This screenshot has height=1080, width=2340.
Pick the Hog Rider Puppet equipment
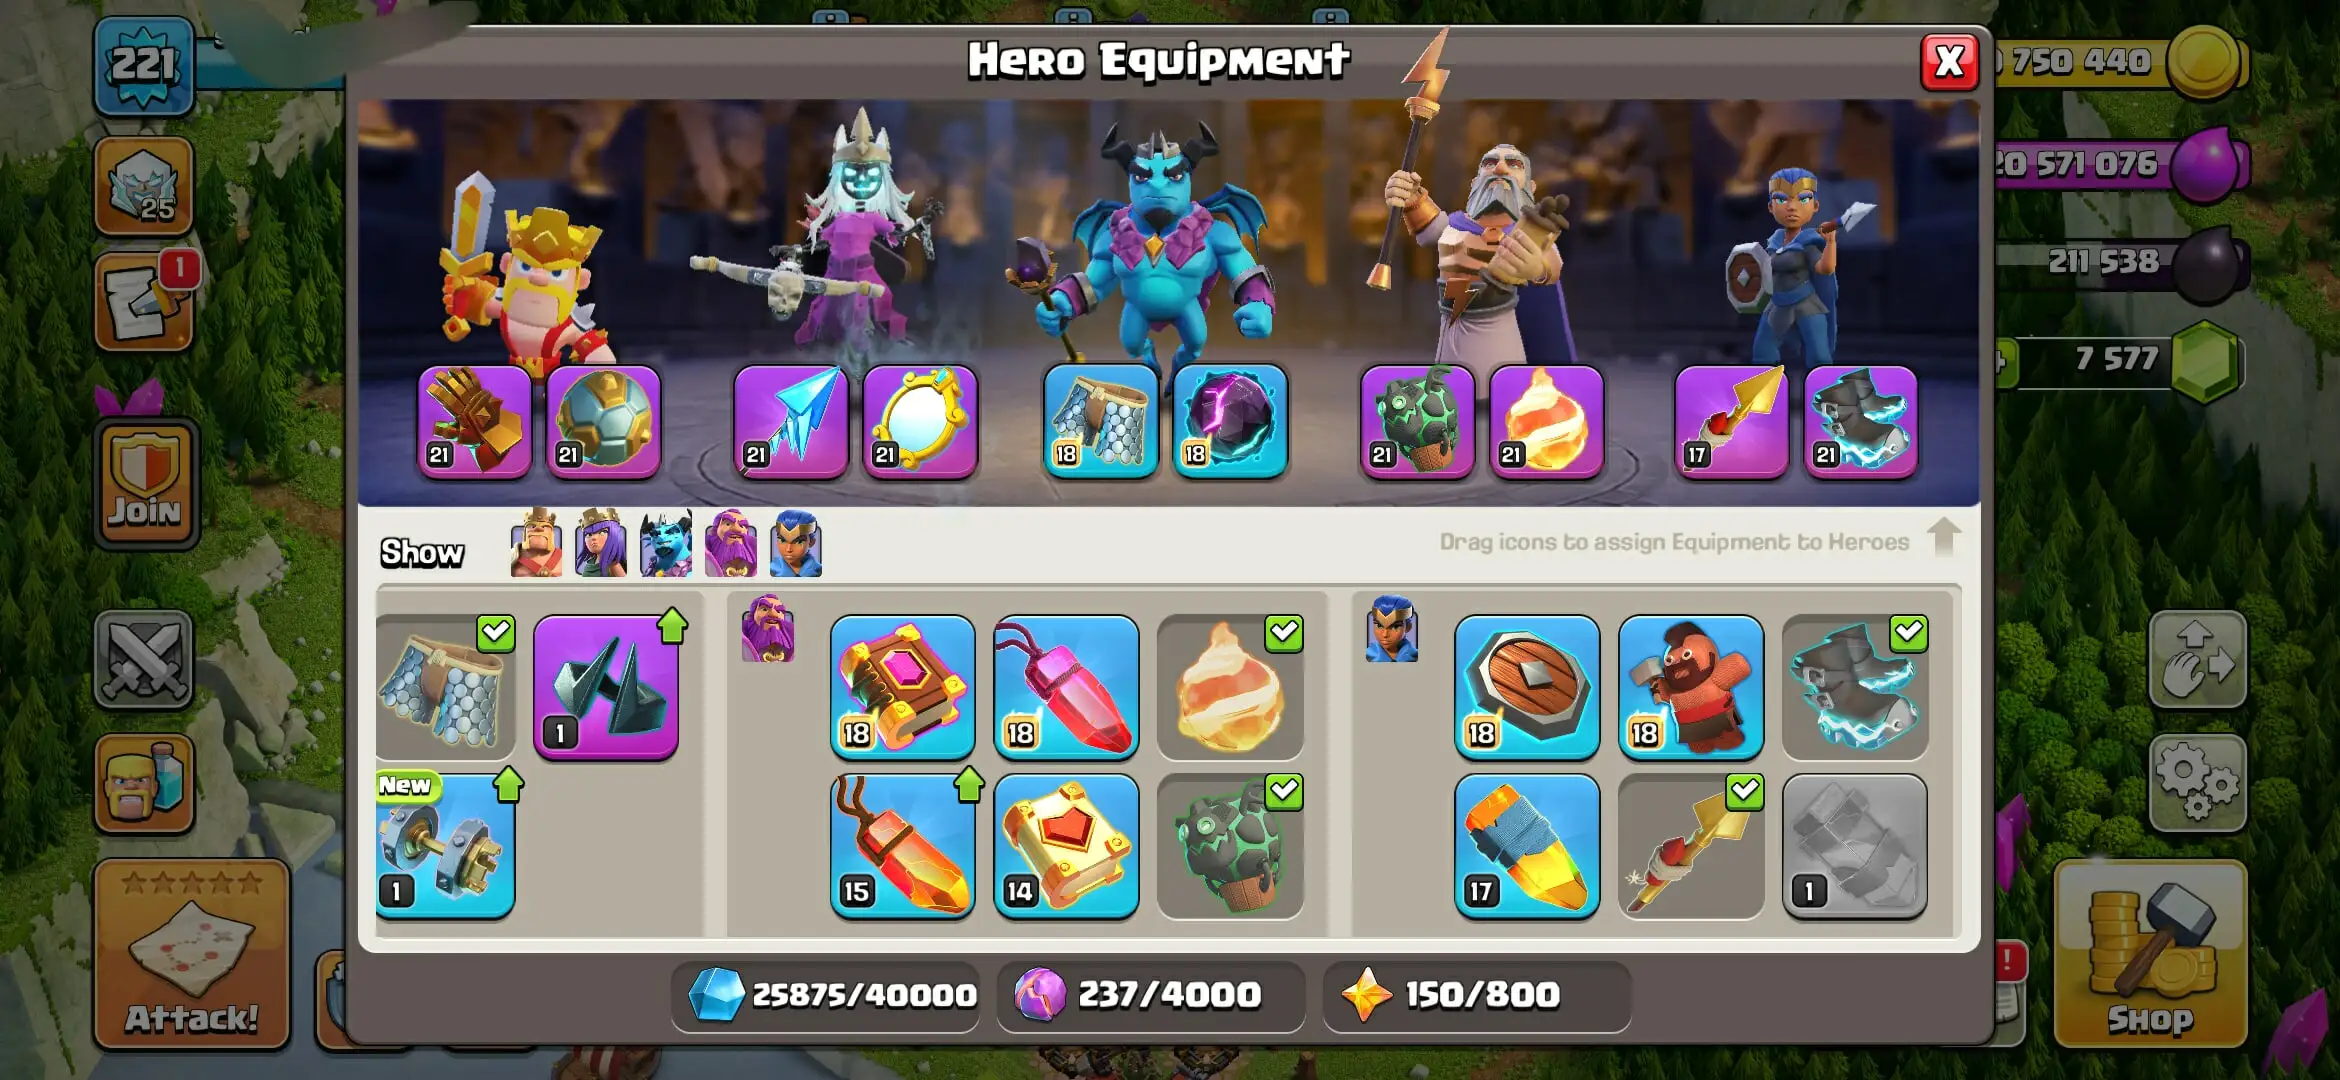[1691, 687]
